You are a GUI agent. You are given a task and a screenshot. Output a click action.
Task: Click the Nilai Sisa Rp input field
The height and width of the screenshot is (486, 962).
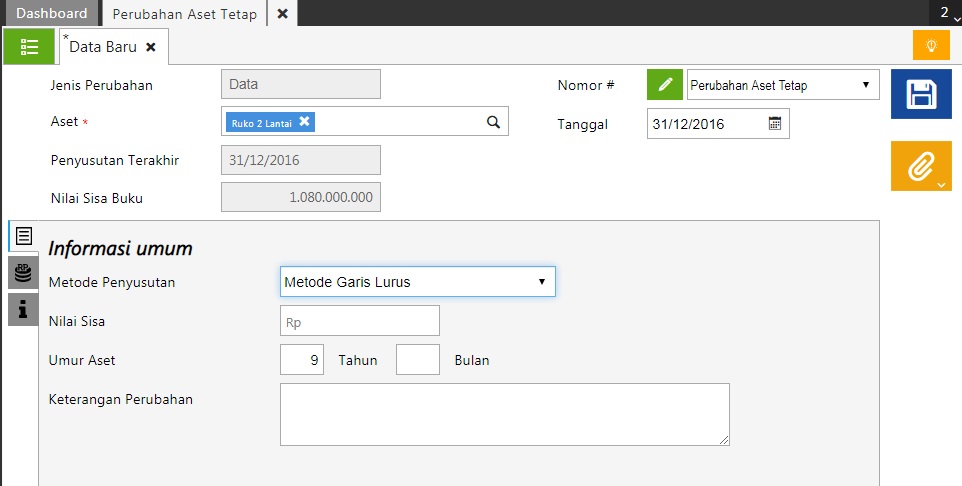click(x=359, y=321)
